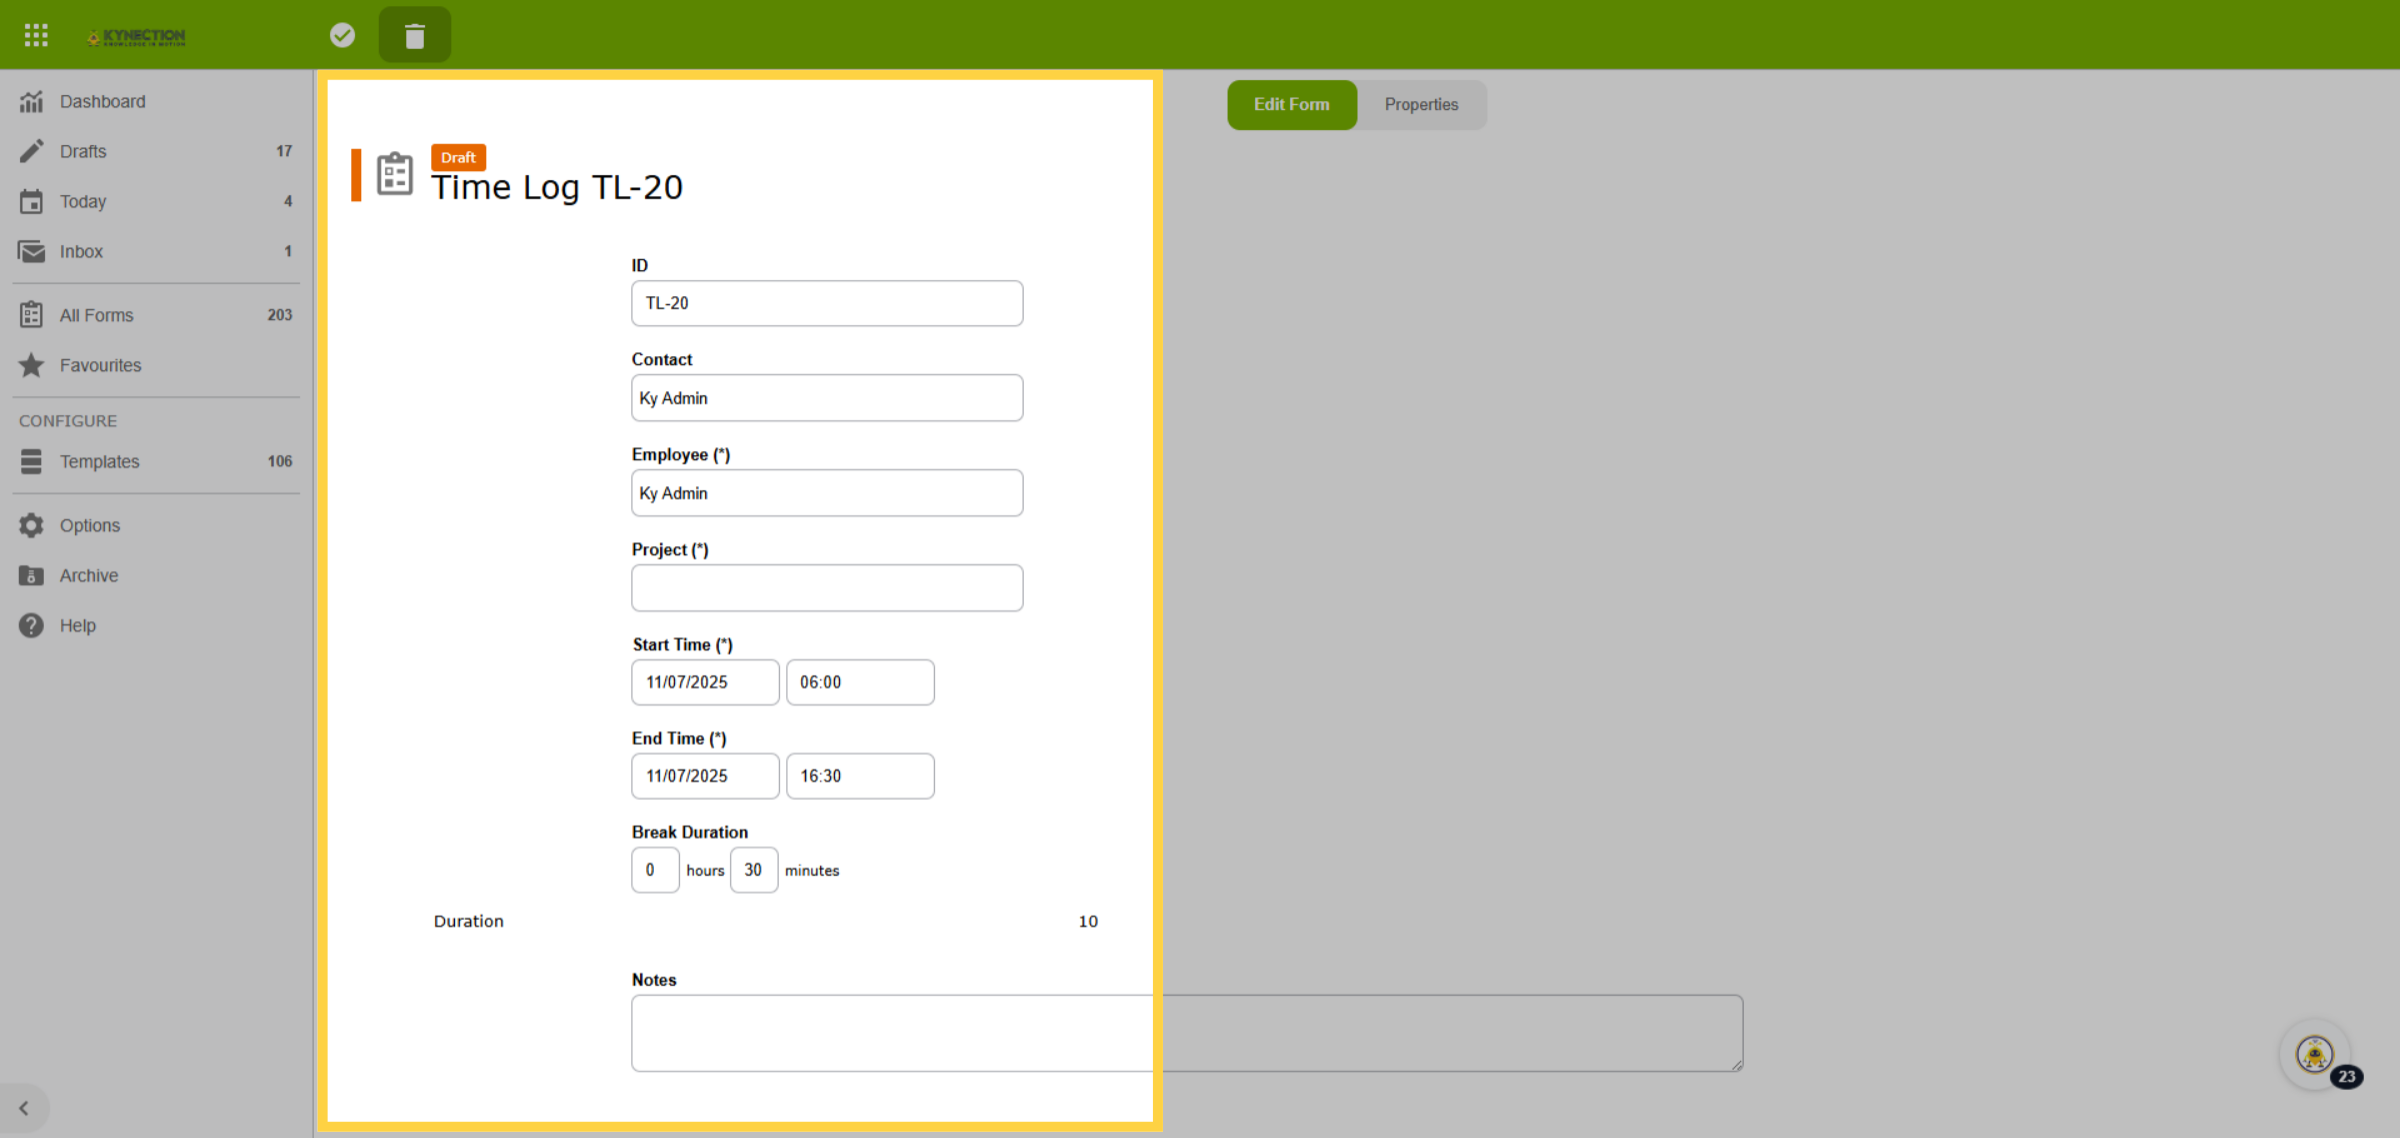Viewport: 2400px width, 1138px height.
Task: Open the apps grid menu
Action: click(36, 36)
